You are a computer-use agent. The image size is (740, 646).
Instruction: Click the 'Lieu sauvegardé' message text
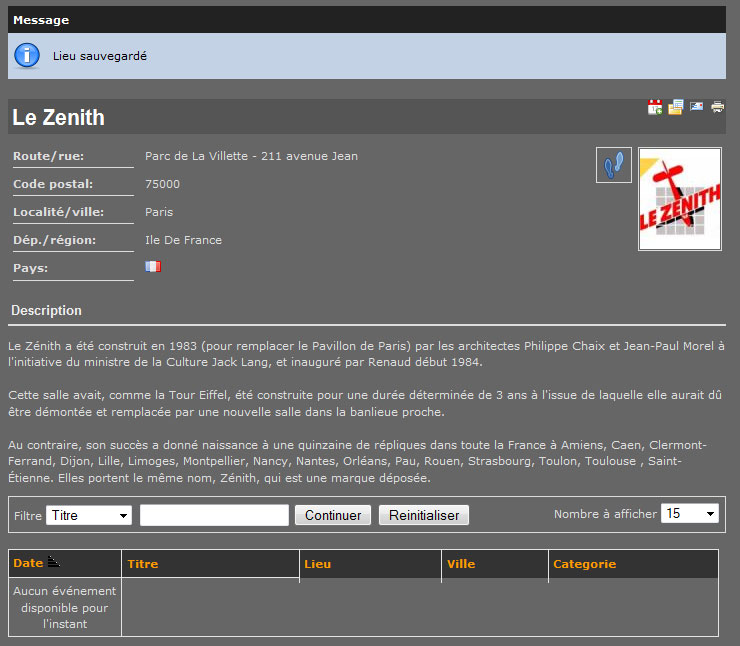coord(100,56)
